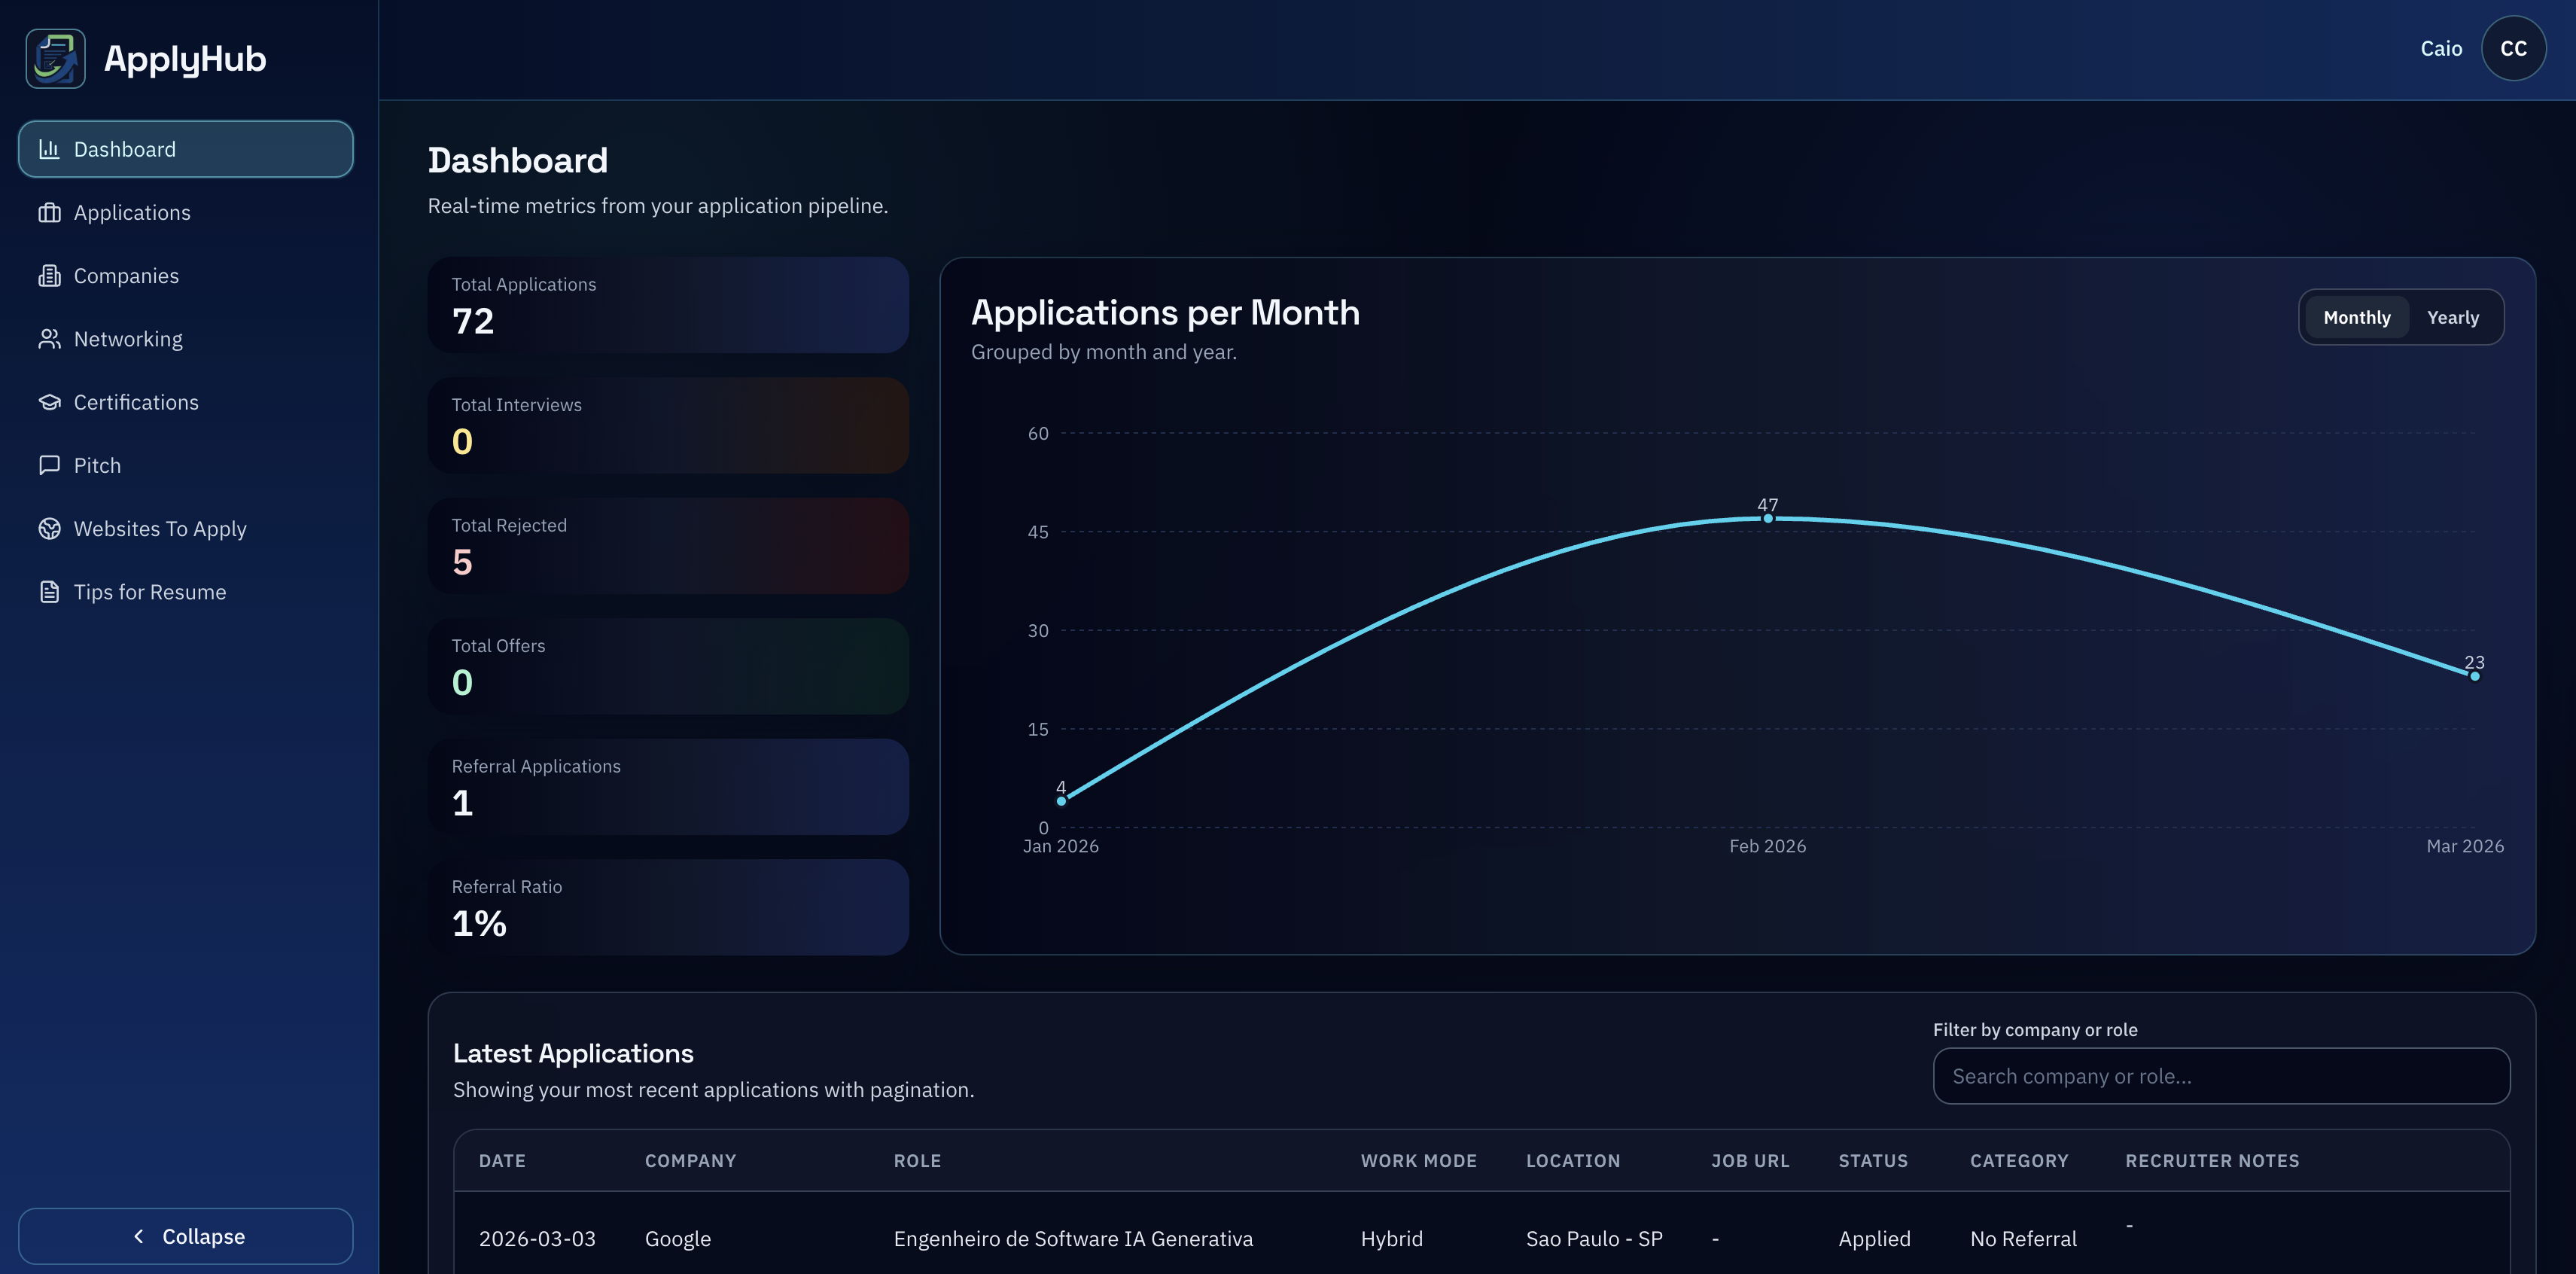Collapse the left sidebar
Image resolution: width=2576 pixels, height=1274 pixels.
pyautogui.click(x=185, y=1235)
